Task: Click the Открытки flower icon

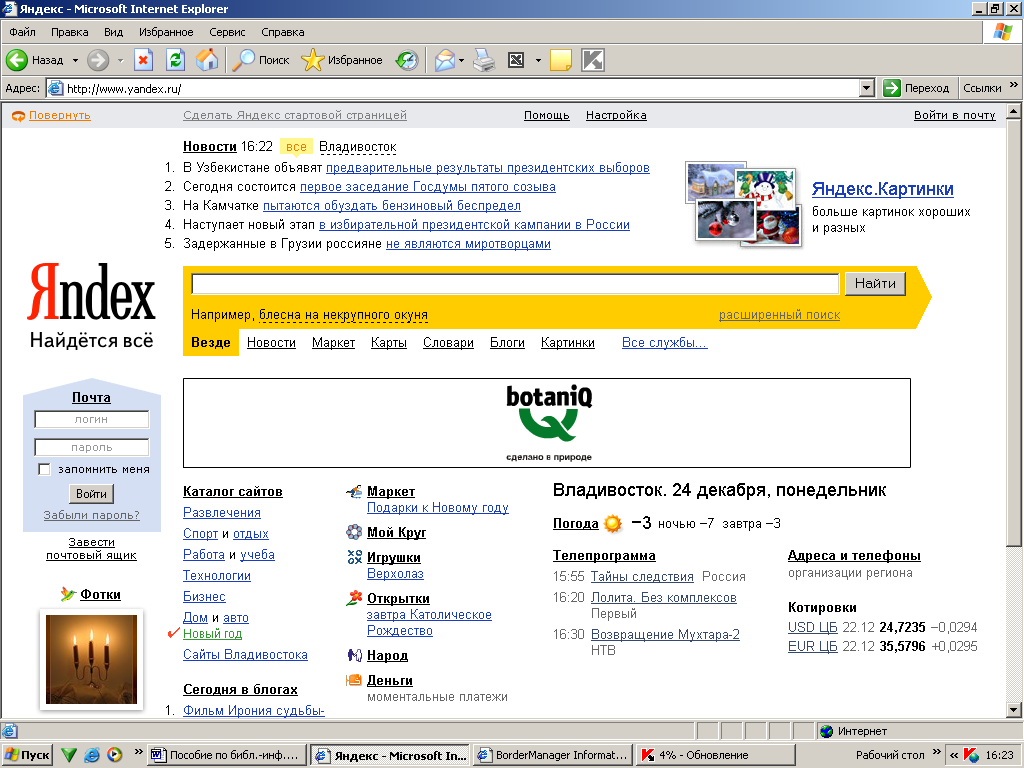Action: tap(354, 598)
